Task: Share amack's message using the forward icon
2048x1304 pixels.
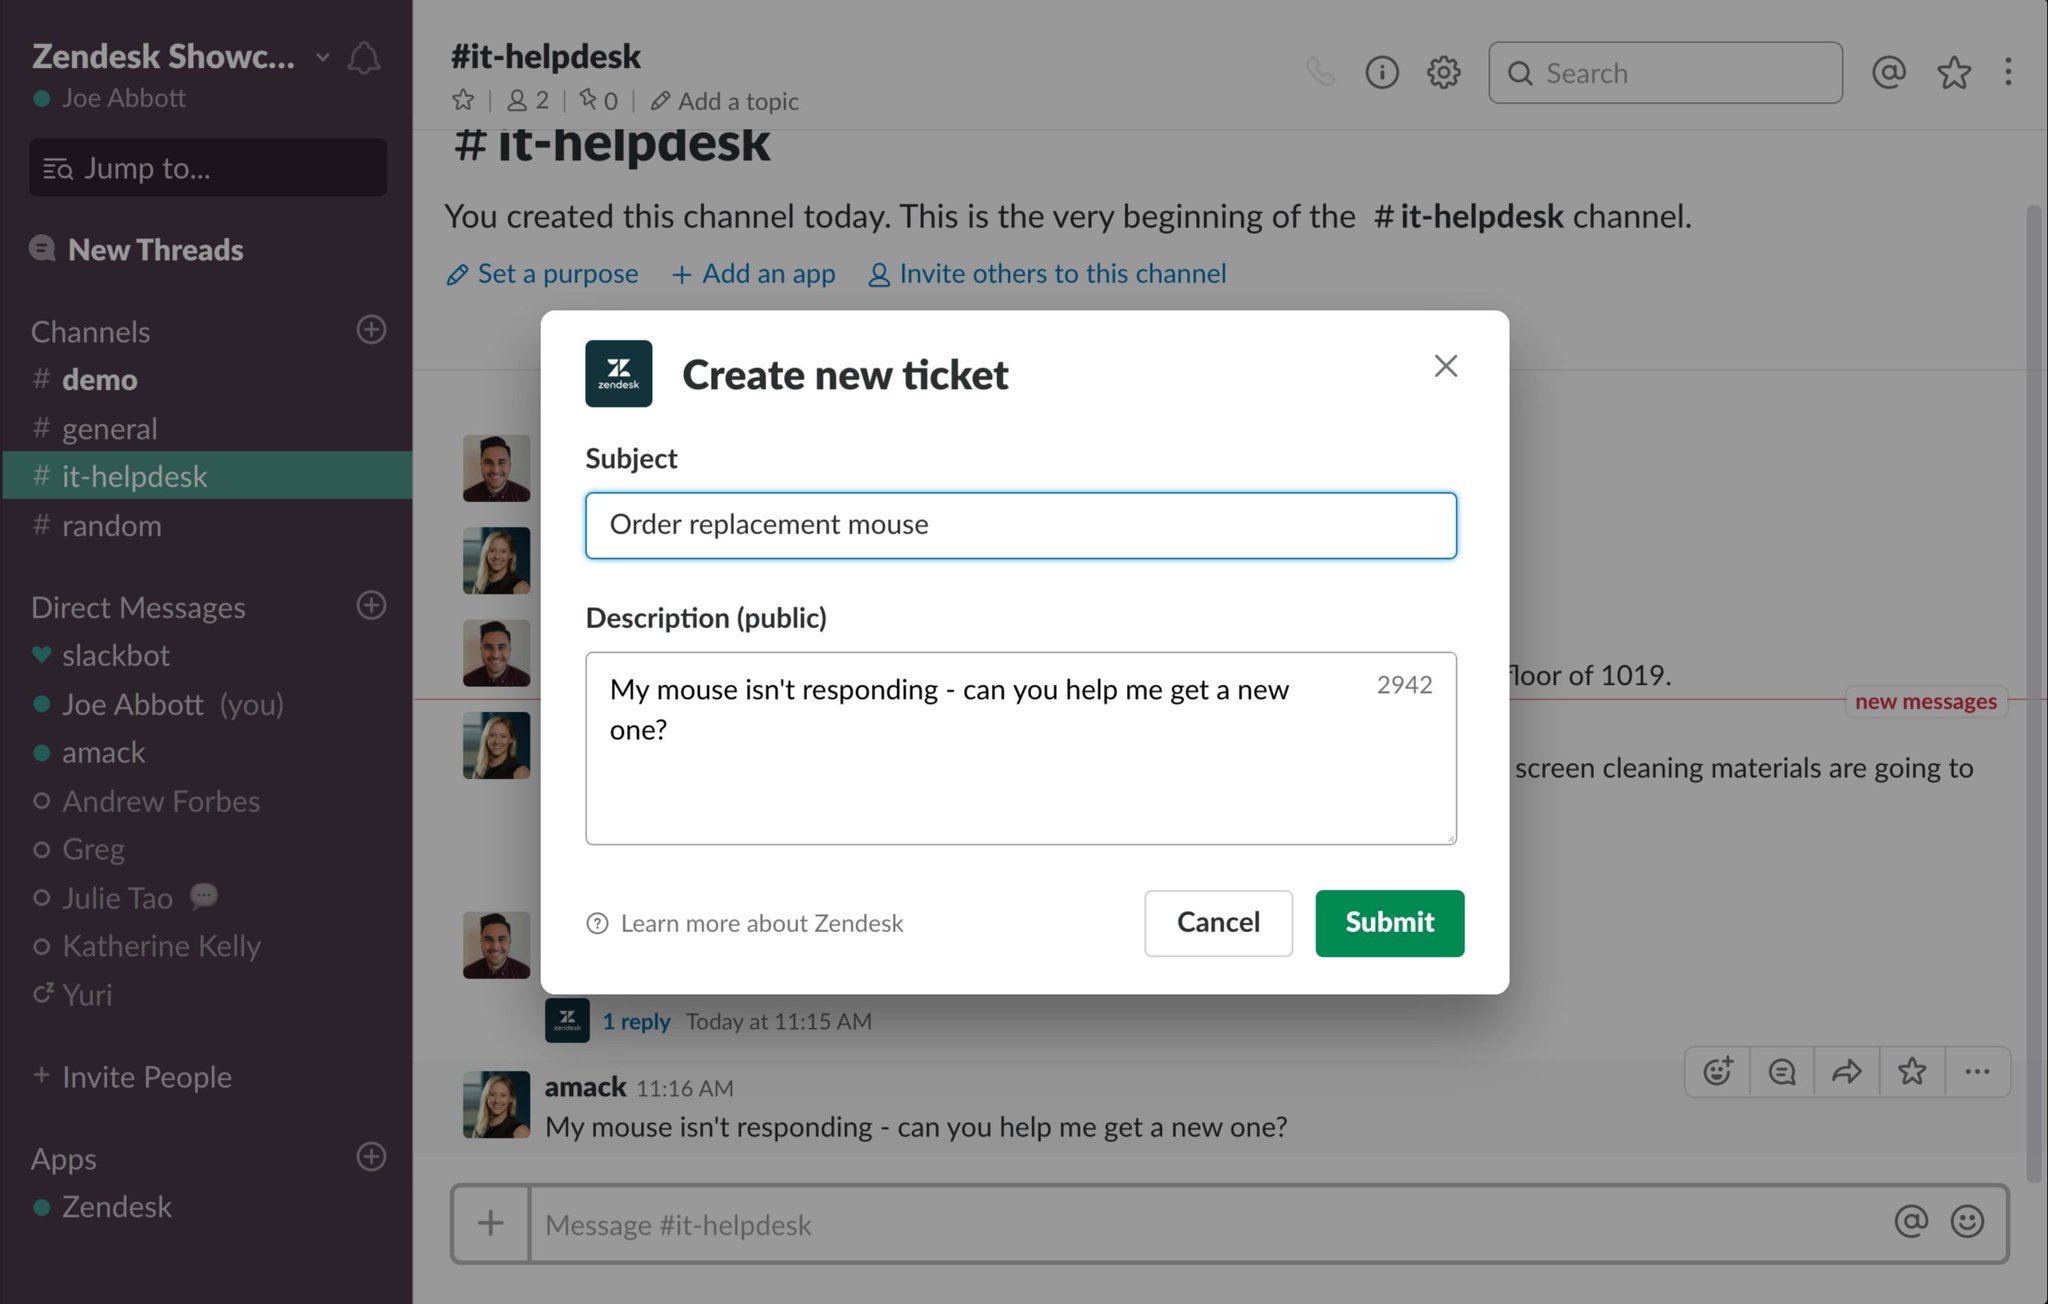Action: 1847,1071
